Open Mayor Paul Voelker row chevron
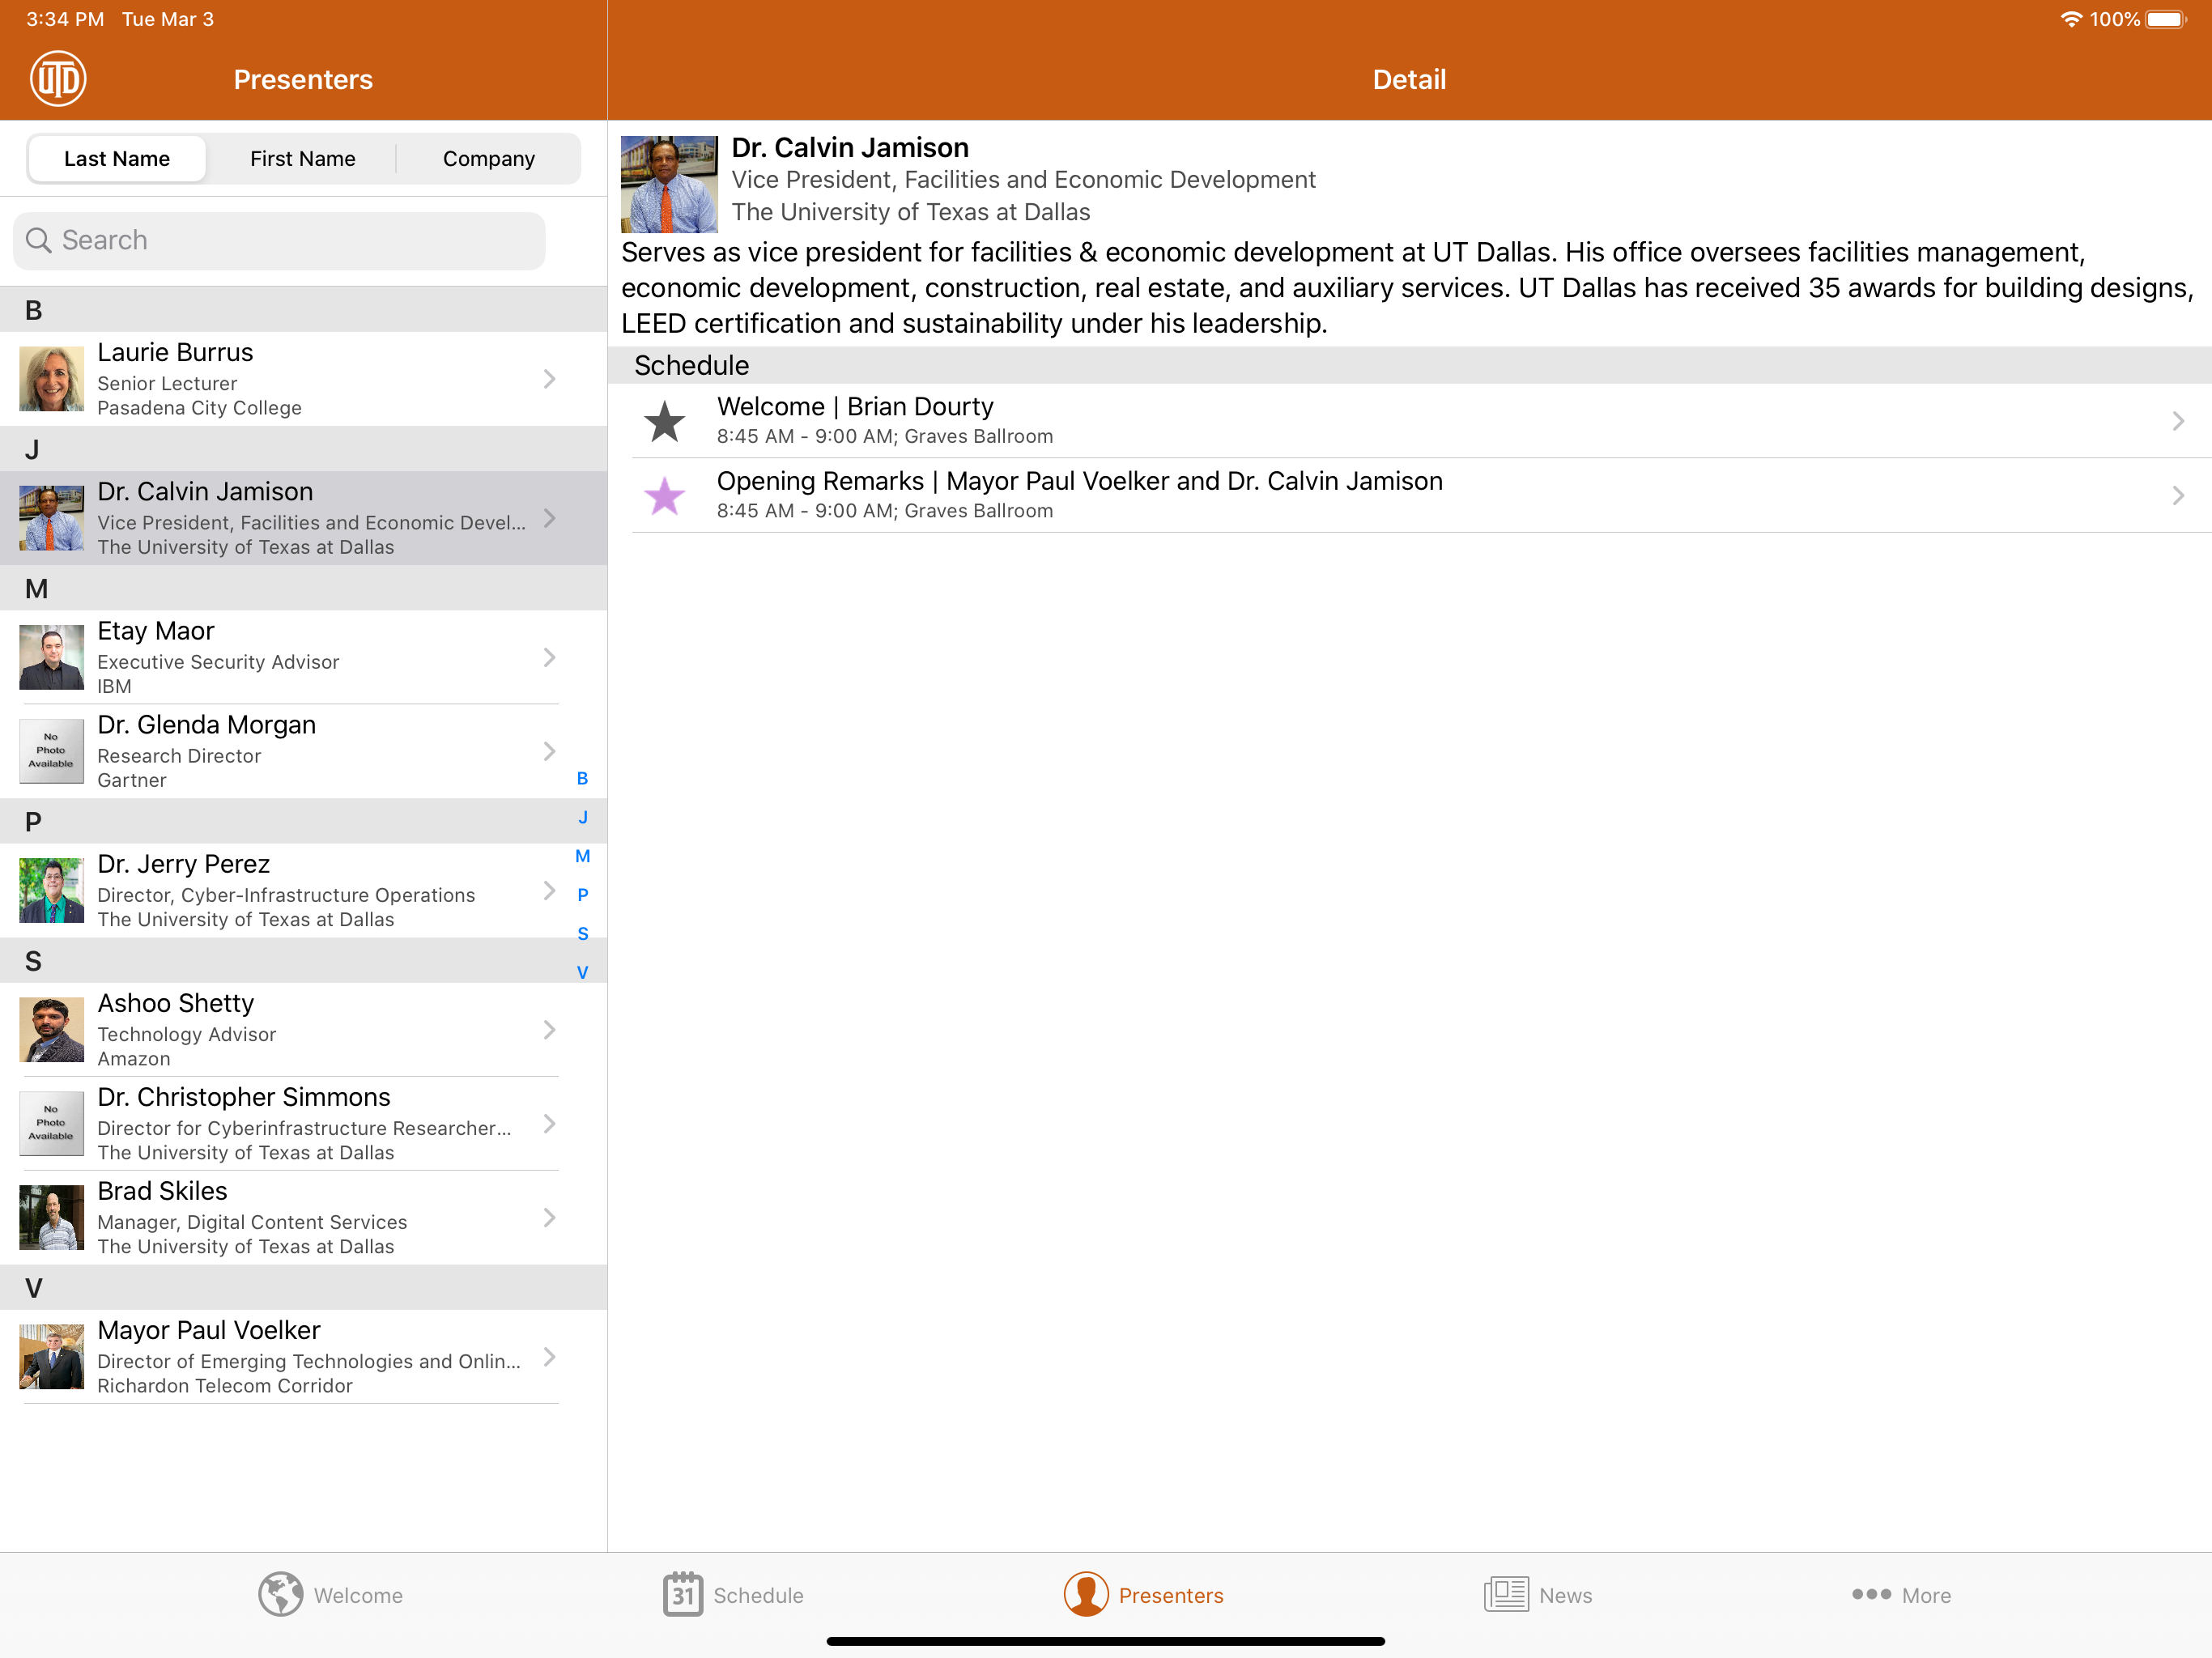Viewport: 2212px width, 1658px height. point(549,1356)
